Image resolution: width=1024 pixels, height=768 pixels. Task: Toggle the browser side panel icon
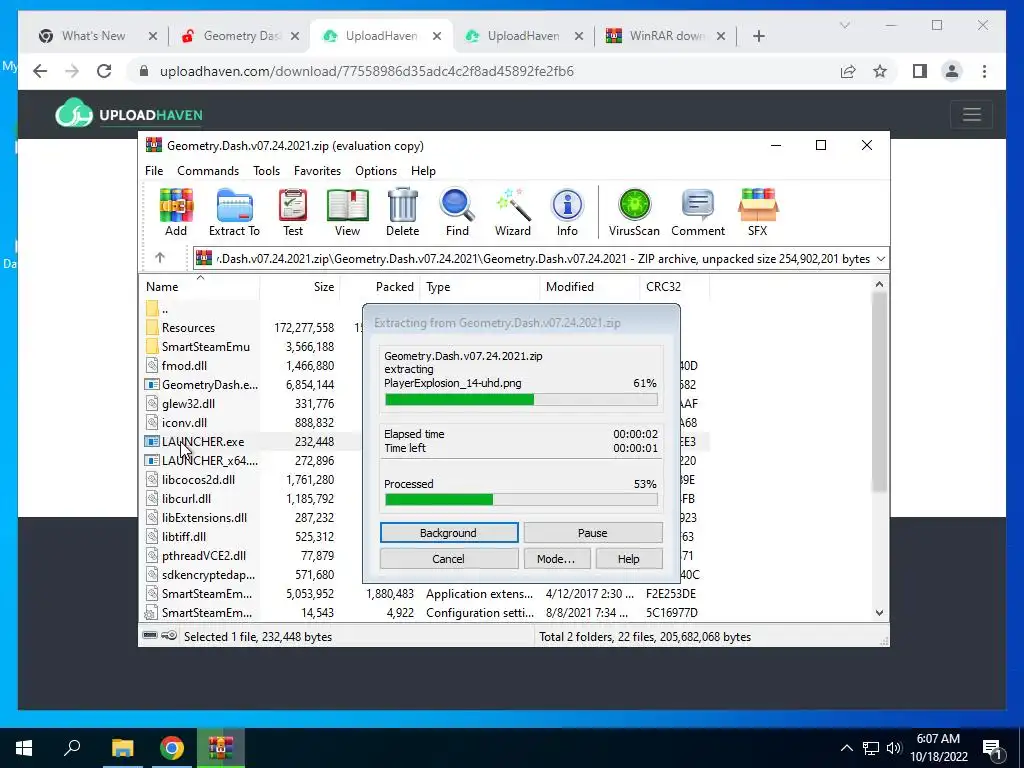pyautogui.click(x=920, y=71)
